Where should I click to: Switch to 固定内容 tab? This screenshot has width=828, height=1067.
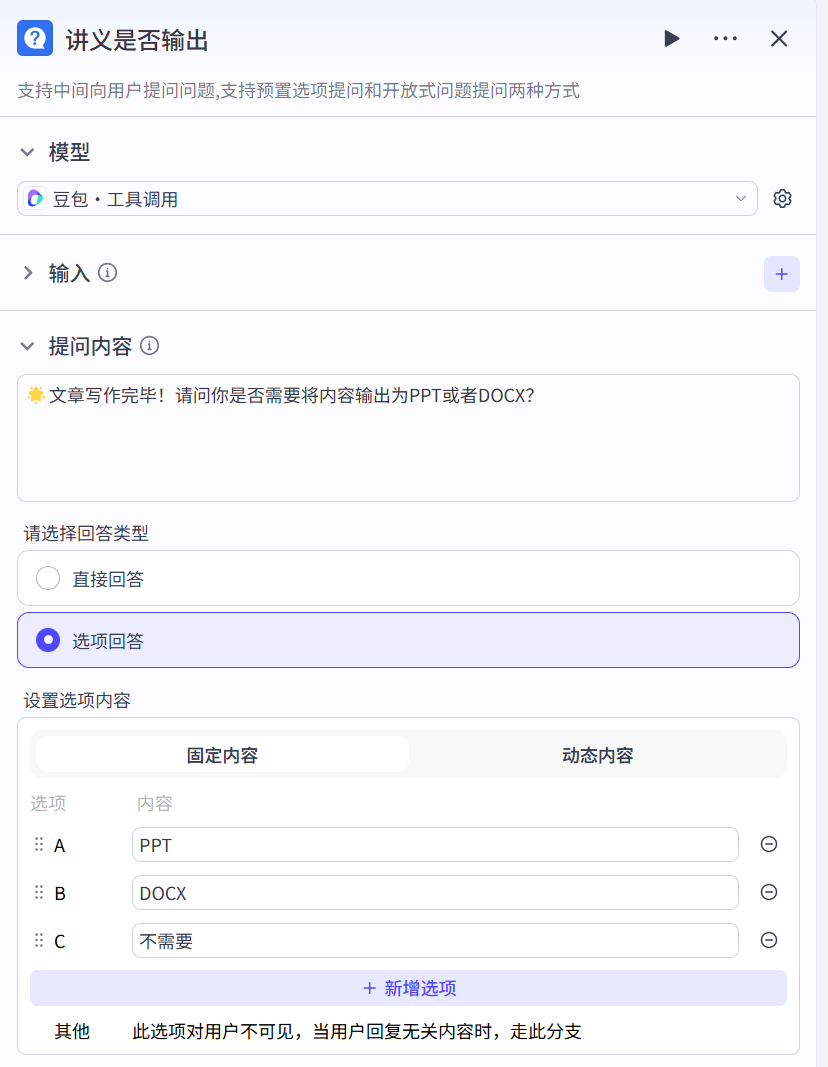coord(222,755)
